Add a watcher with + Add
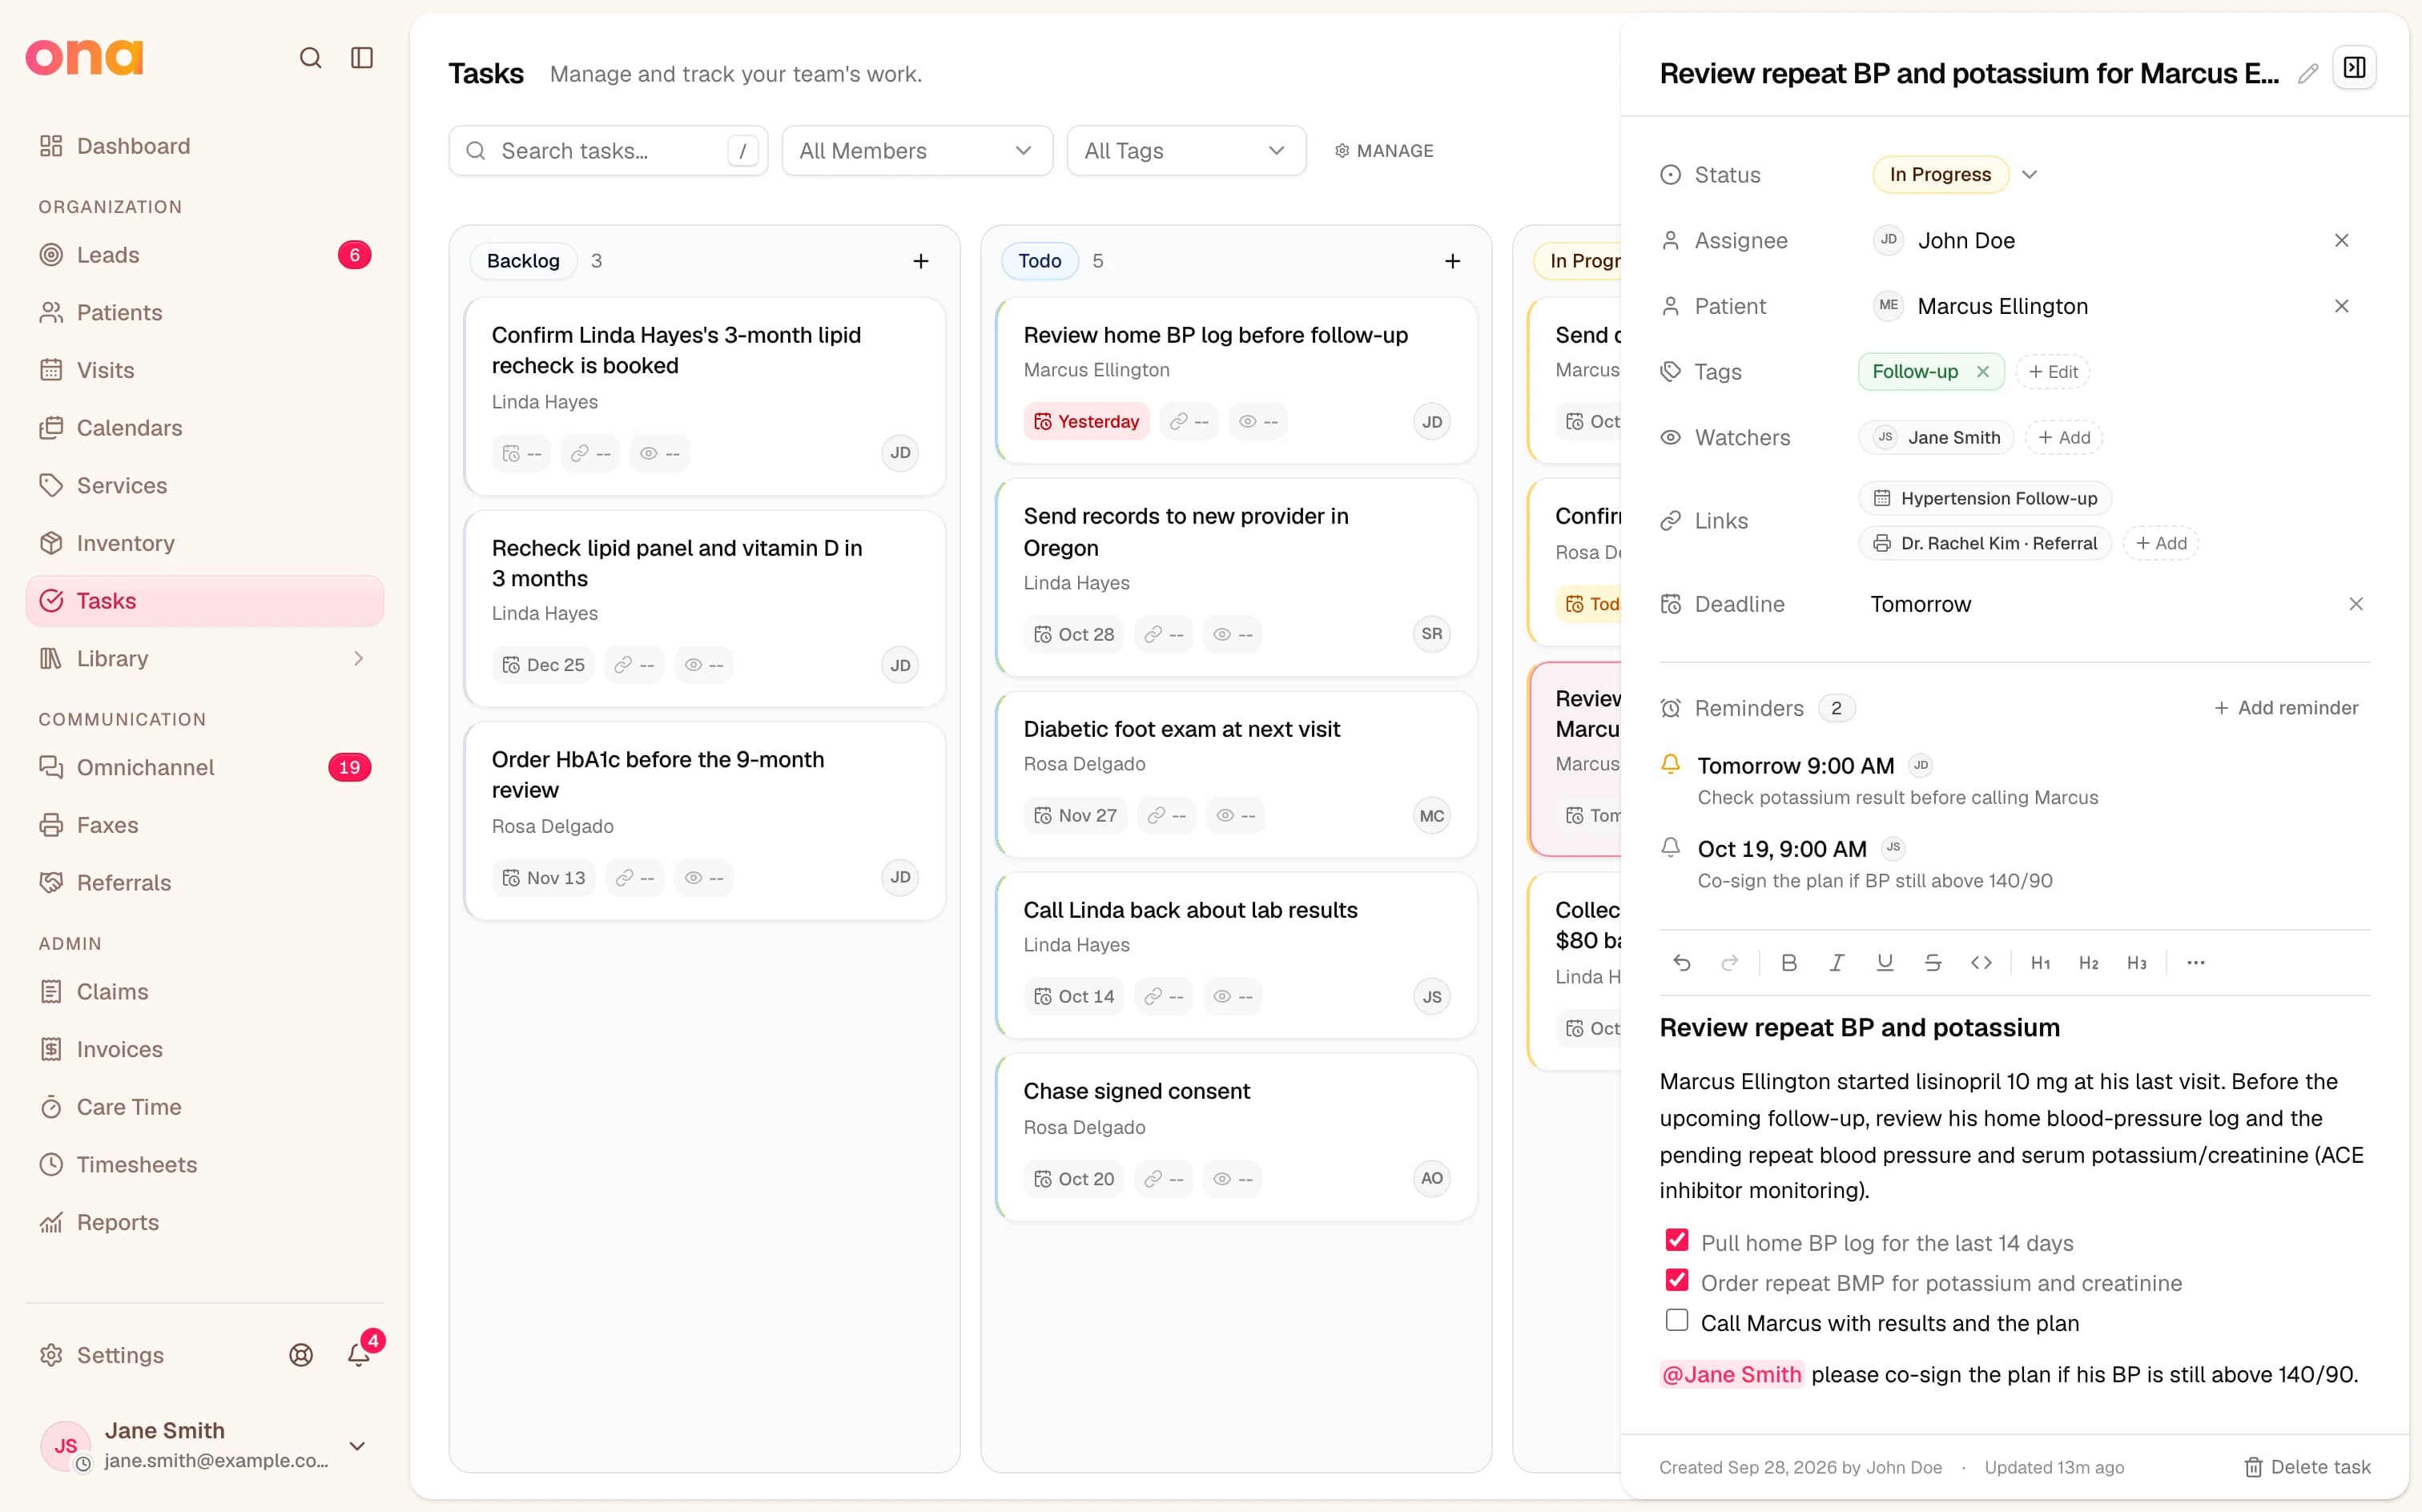Image resolution: width=2422 pixels, height=1512 pixels. [x=2063, y=437]
